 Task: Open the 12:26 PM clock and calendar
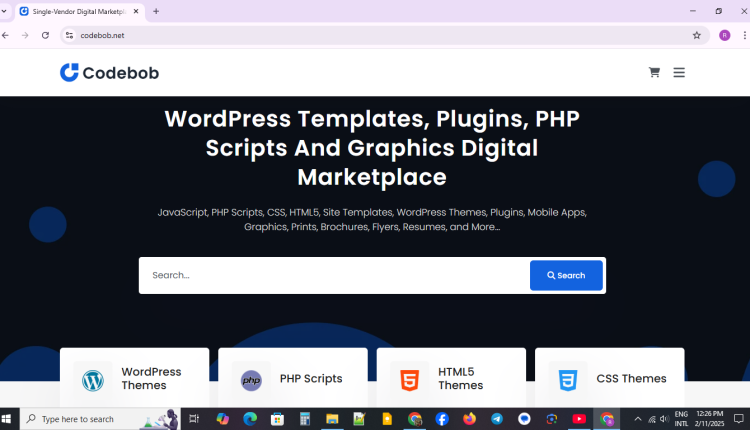[x=709, y=419]
